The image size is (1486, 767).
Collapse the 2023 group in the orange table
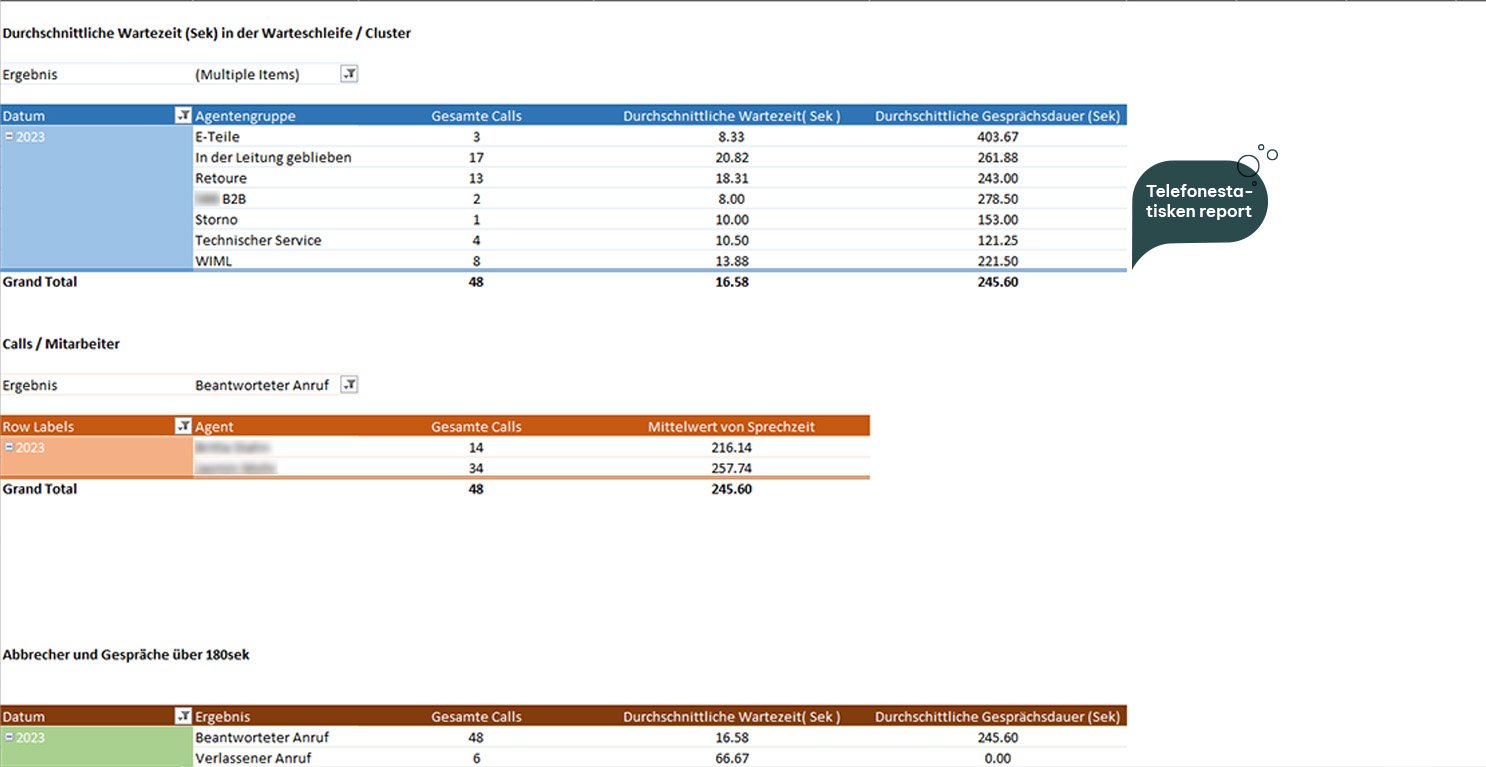[9, 448]
